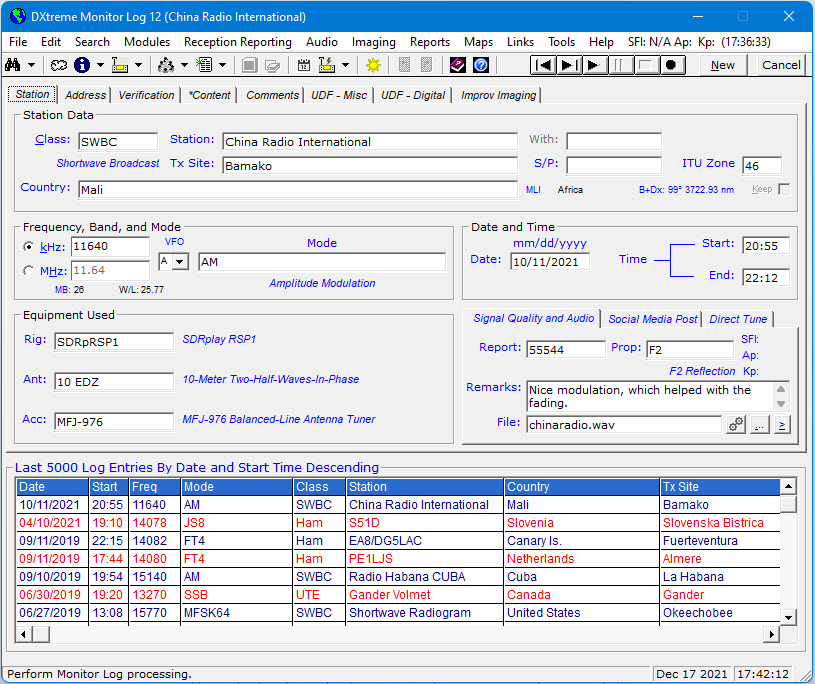Screen dimensions: 815x684
Task: Click the skip-to-end audio playback button
Action: click(569, 65)
